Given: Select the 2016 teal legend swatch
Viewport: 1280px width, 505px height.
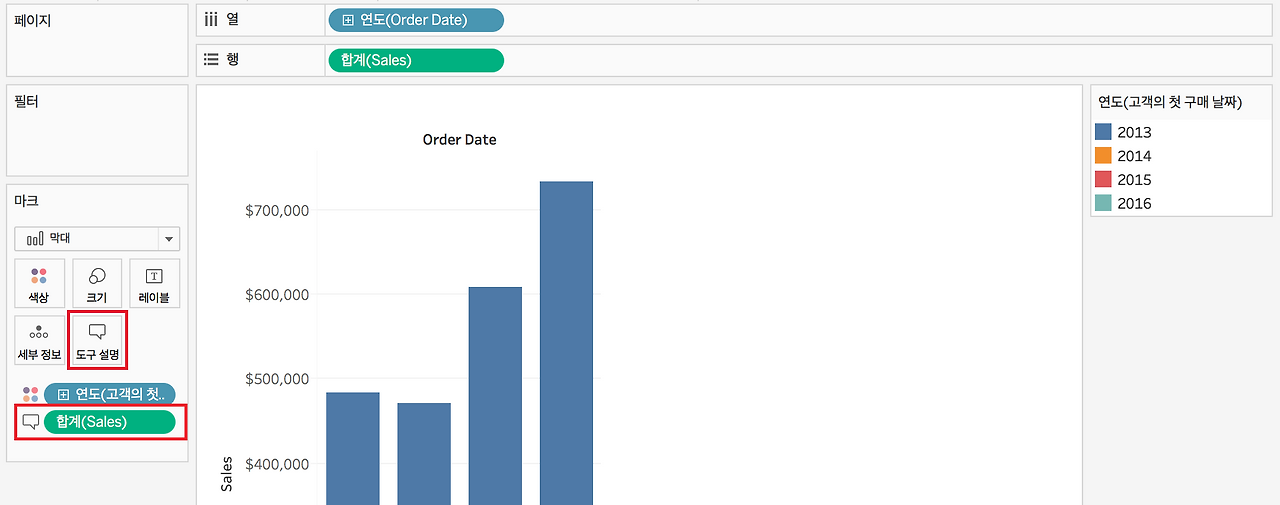Looking at the screenshot, I should tap(1104, 203).
